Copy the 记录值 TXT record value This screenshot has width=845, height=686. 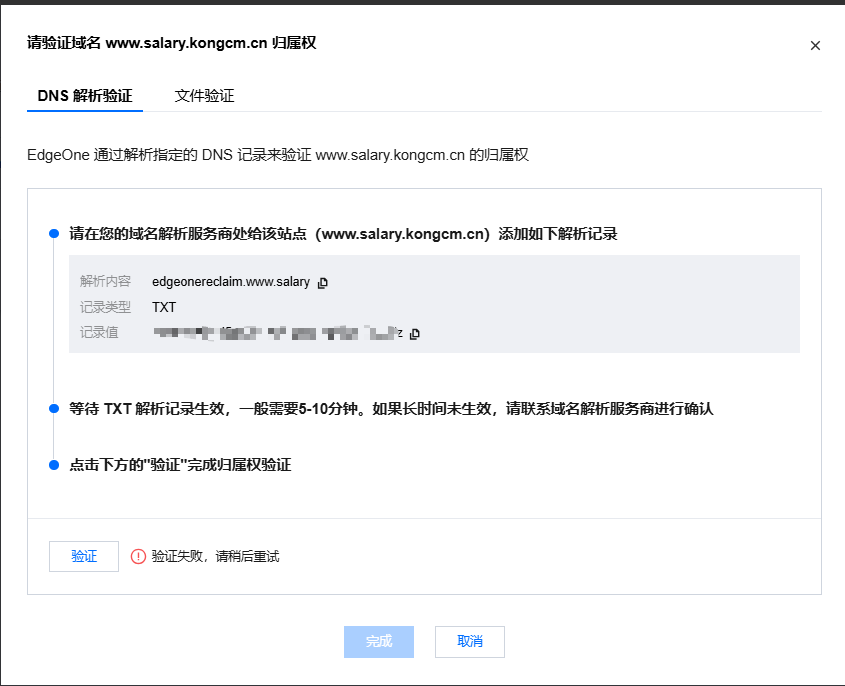click(415, 333)
